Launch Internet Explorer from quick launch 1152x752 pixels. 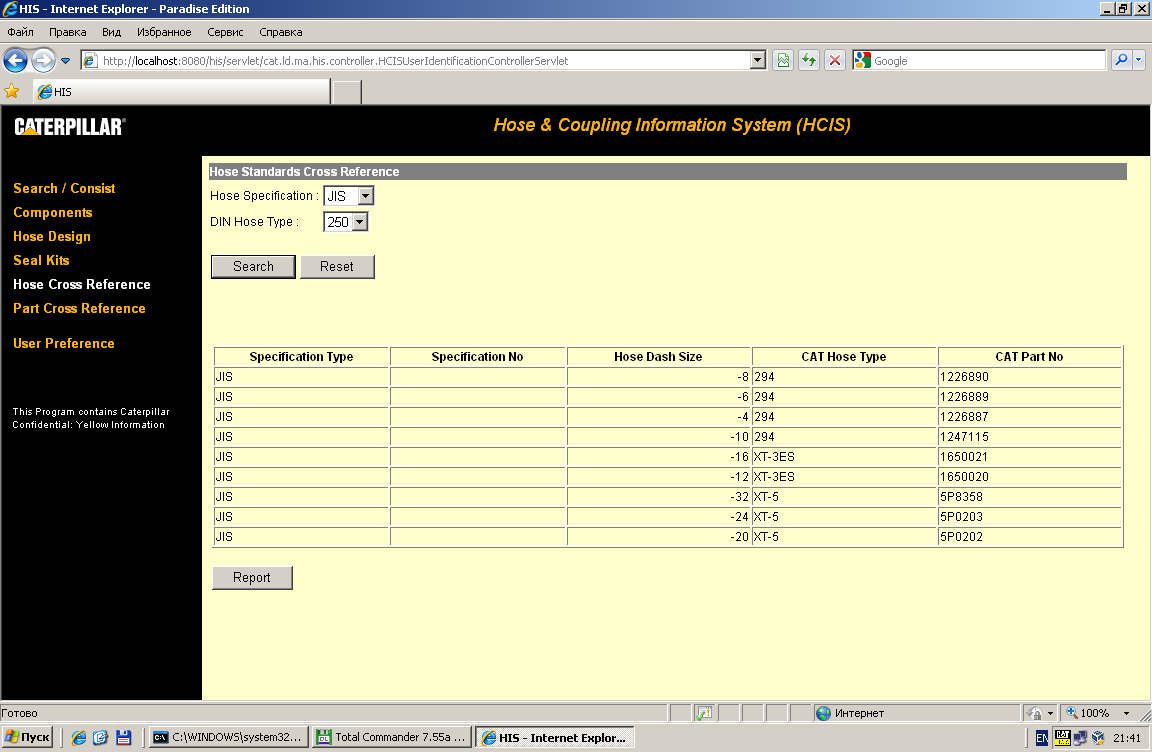click(x=79, y=737)
